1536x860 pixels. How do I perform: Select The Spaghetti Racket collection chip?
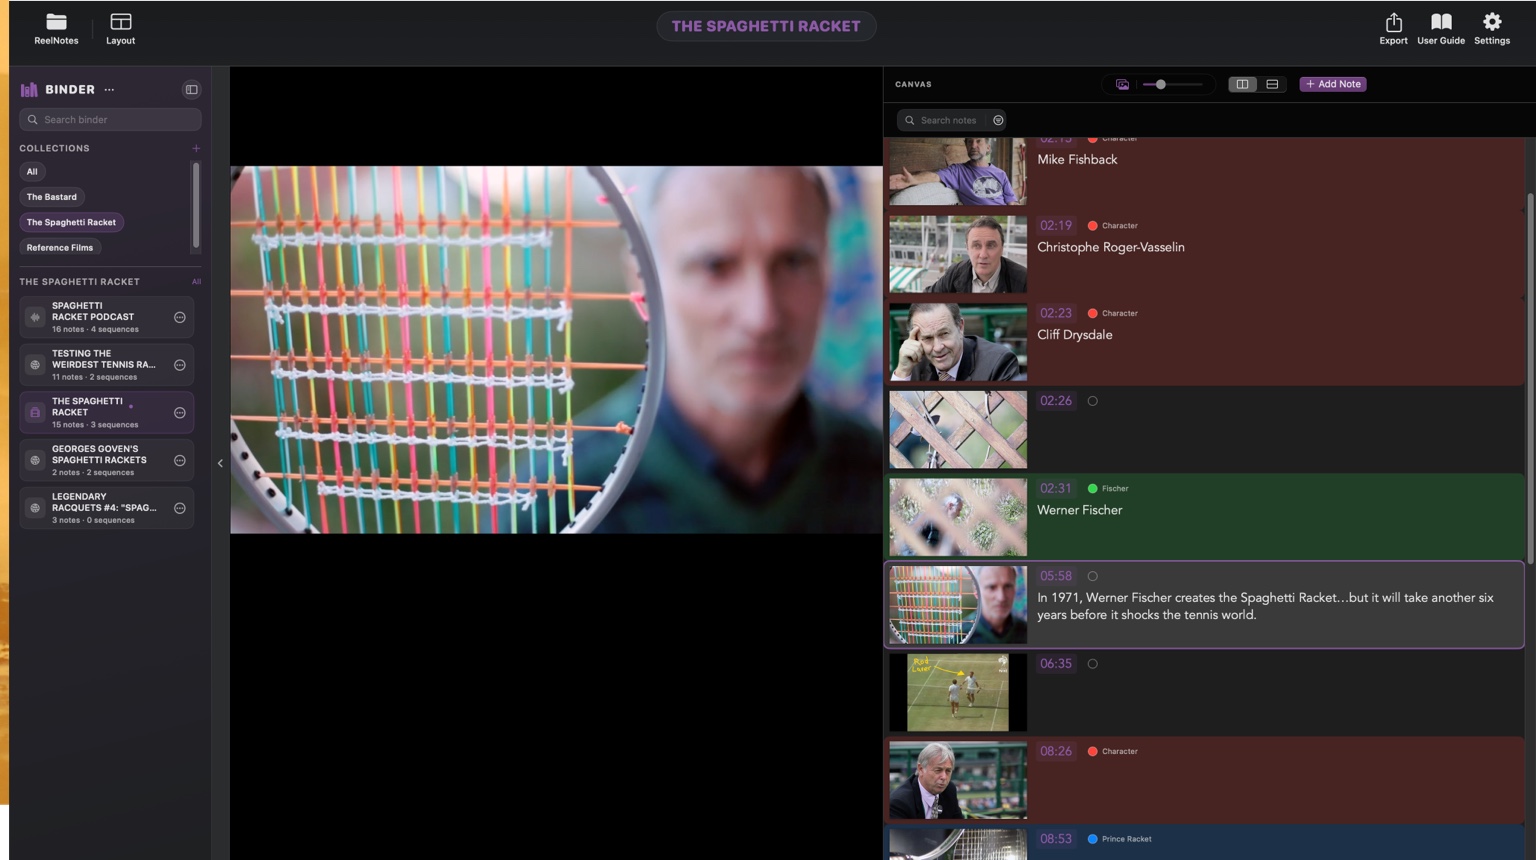pos(71,222)
